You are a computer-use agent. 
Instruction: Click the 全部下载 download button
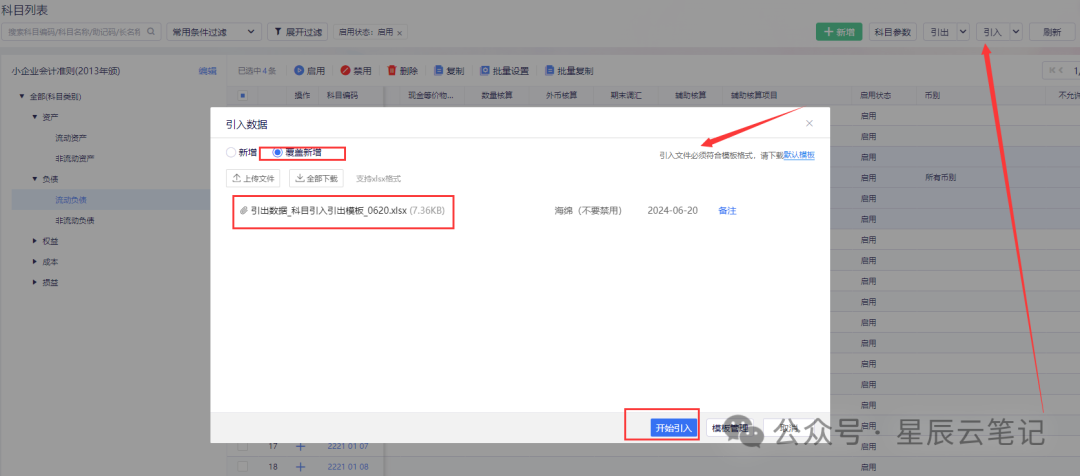(x=316, y=178)
